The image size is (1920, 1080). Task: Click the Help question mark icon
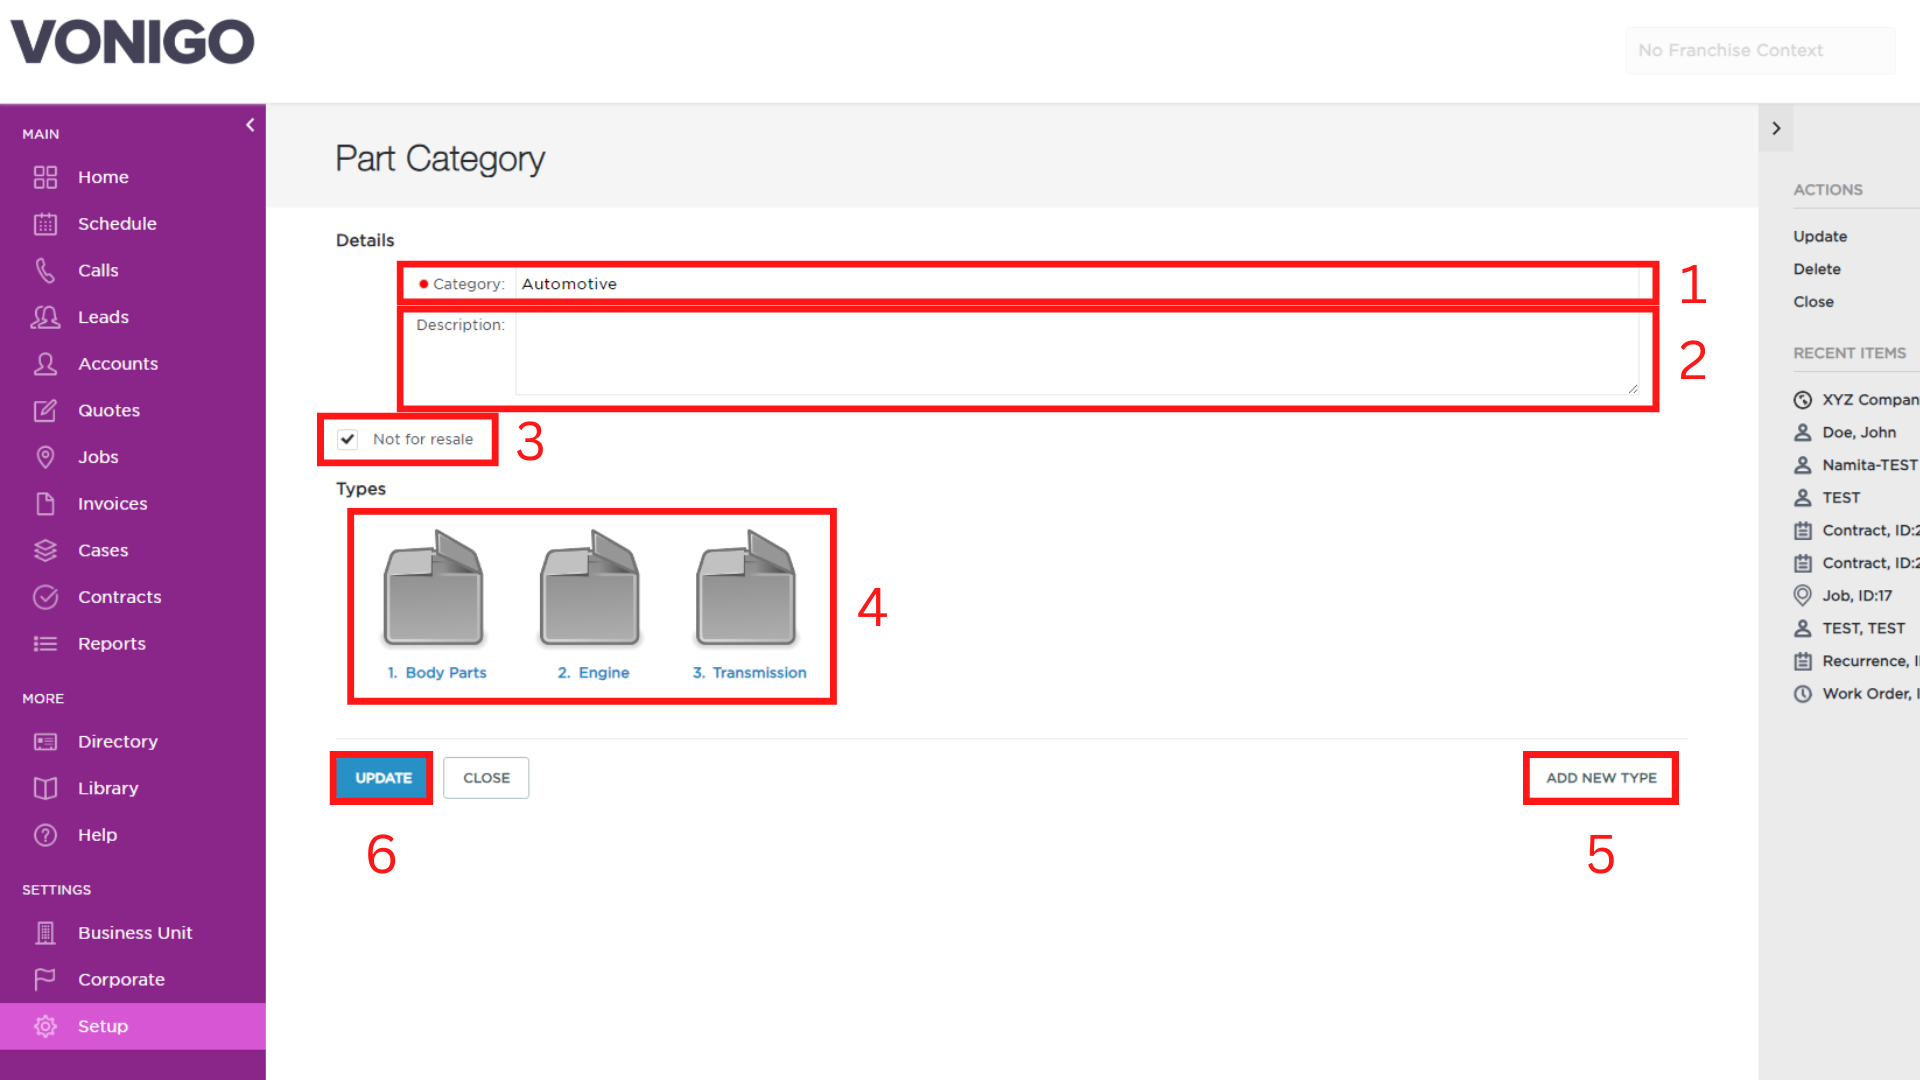pos(45,835)
